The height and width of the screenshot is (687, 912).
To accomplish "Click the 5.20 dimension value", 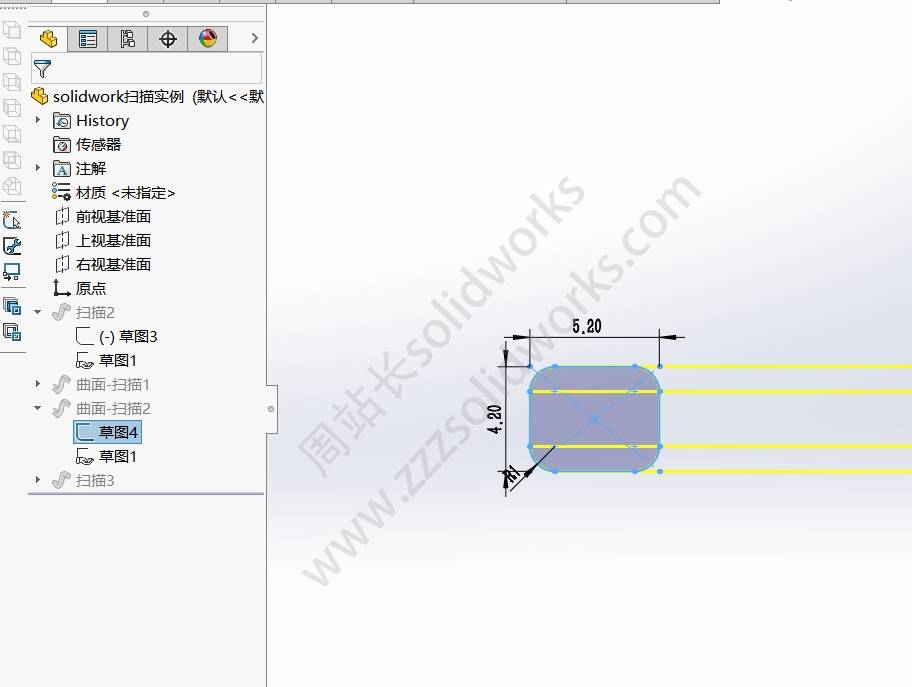I will click(587, 326).
